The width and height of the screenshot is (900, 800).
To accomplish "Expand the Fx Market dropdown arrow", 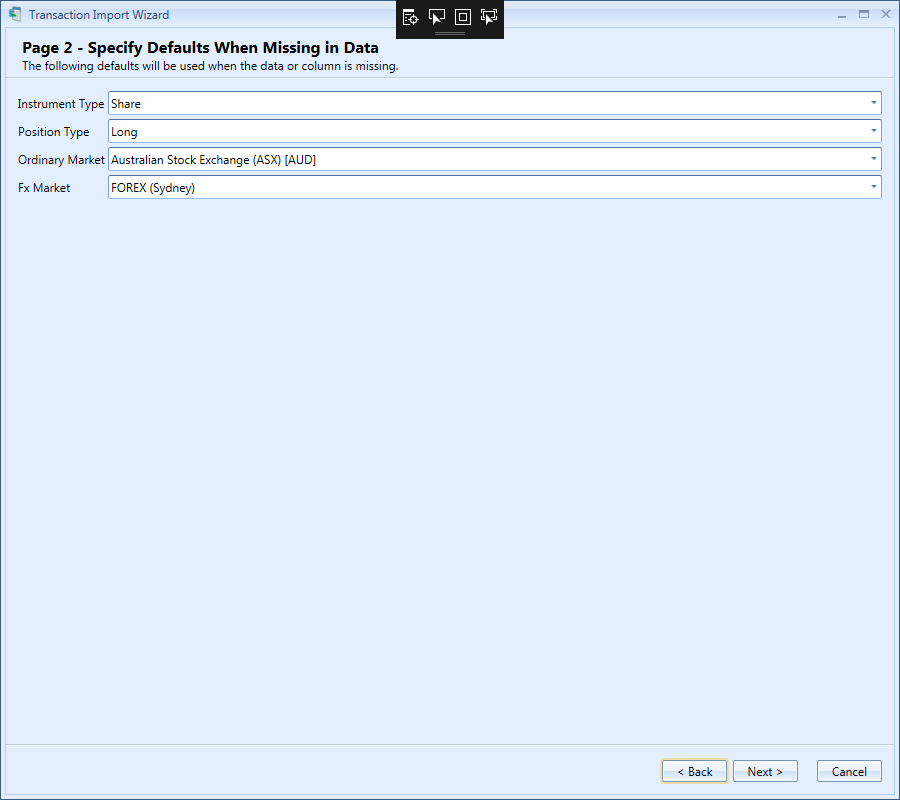I will click(874, 187).
